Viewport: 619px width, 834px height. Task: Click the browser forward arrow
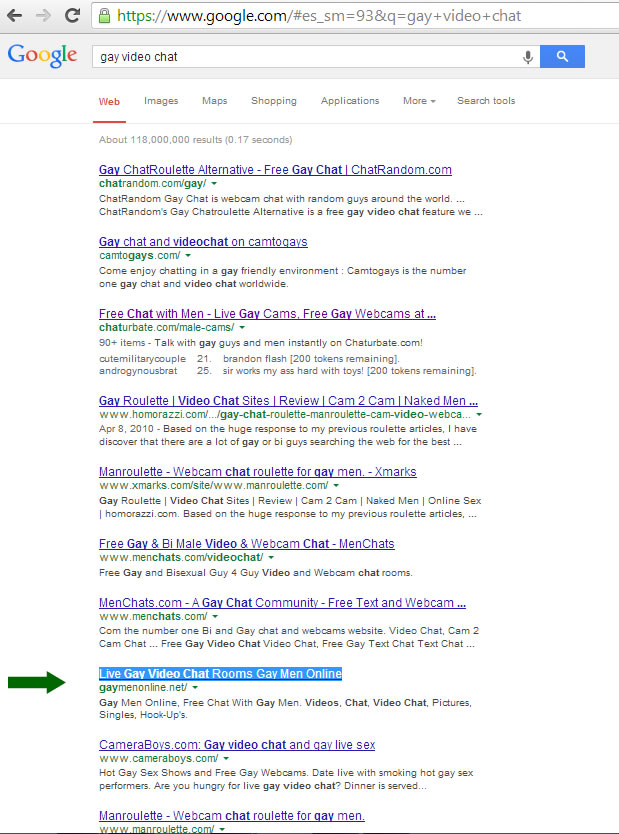pyautogui.click(x=43, y=16)
